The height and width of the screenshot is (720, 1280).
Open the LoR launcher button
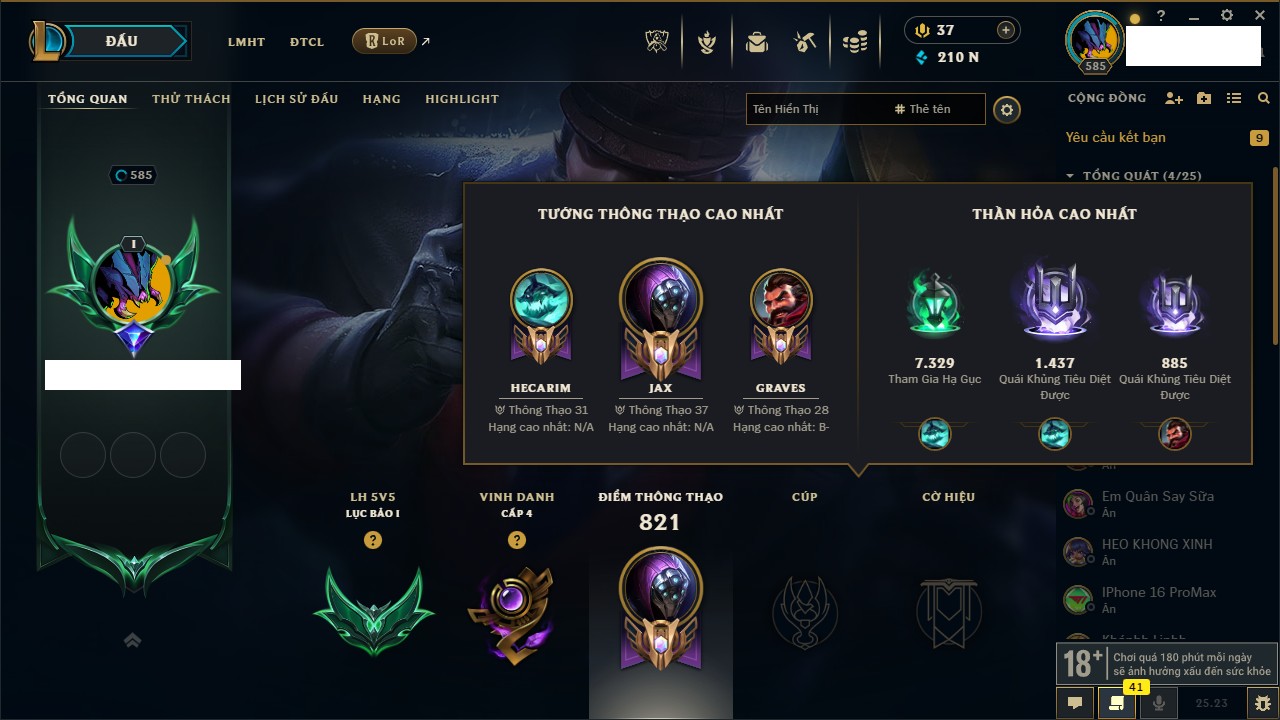point(385,41)
